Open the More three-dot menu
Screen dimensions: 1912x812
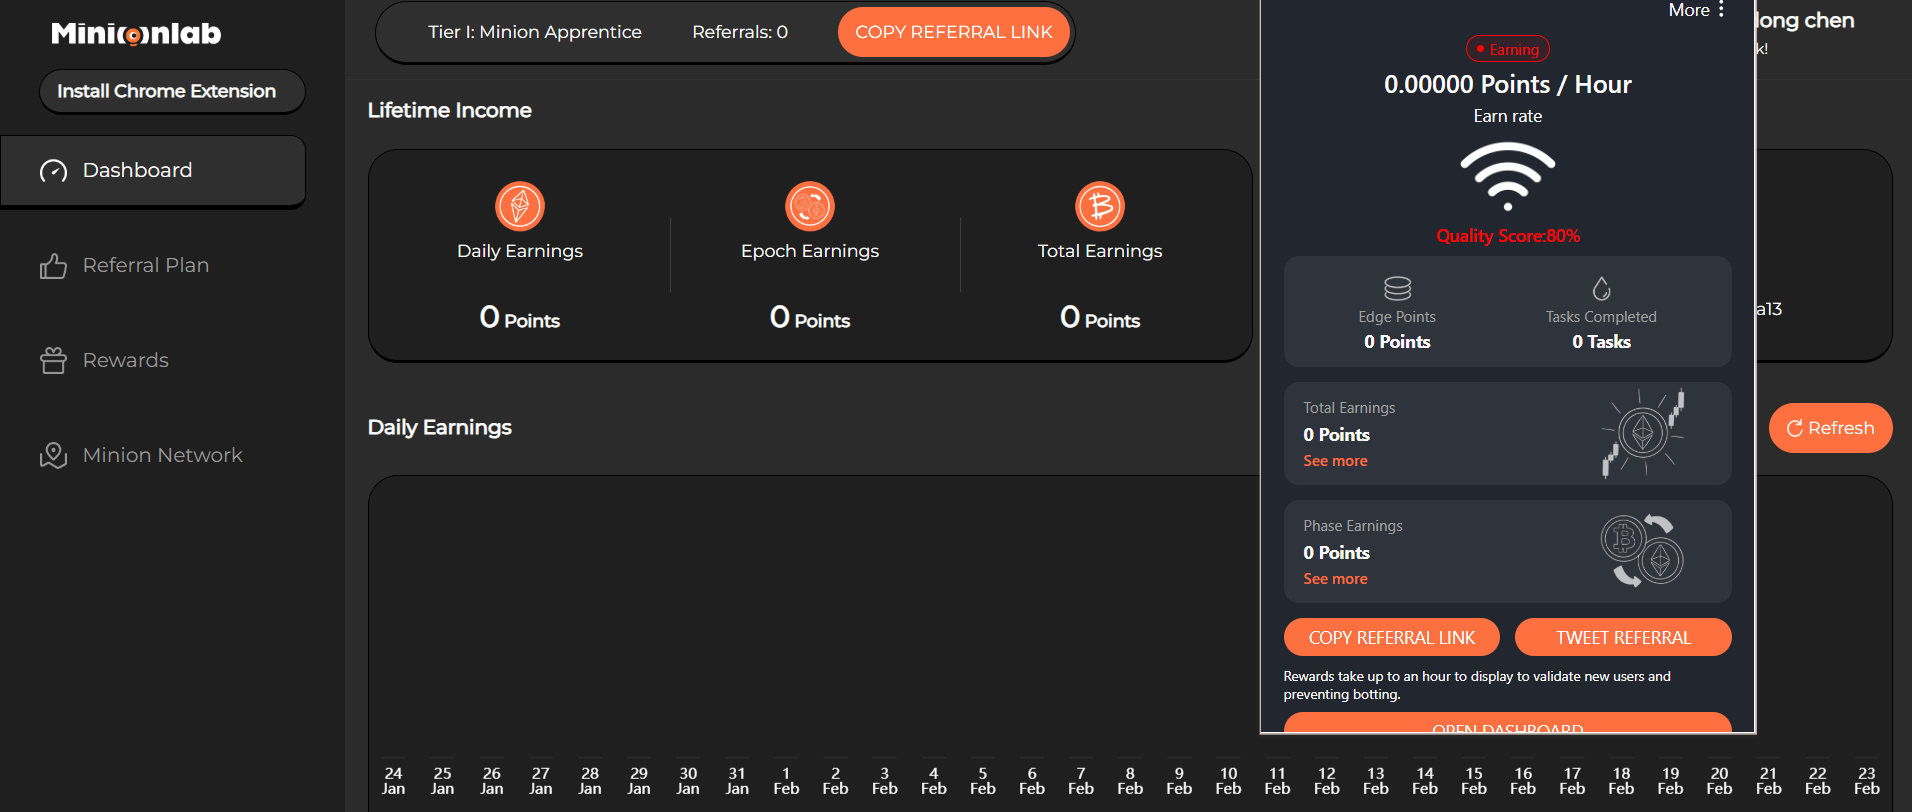[x=1721, y=10]
